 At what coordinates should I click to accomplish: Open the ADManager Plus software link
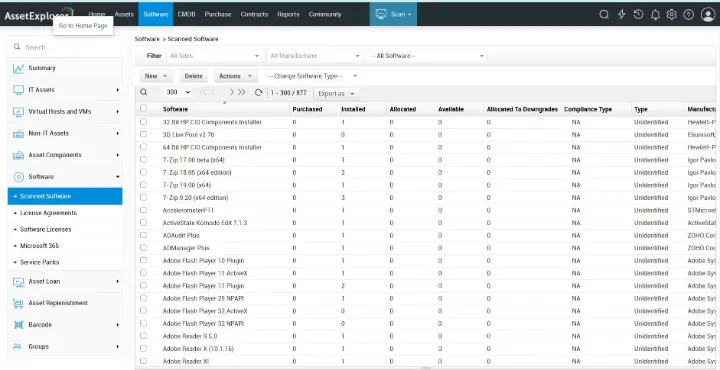186,248
